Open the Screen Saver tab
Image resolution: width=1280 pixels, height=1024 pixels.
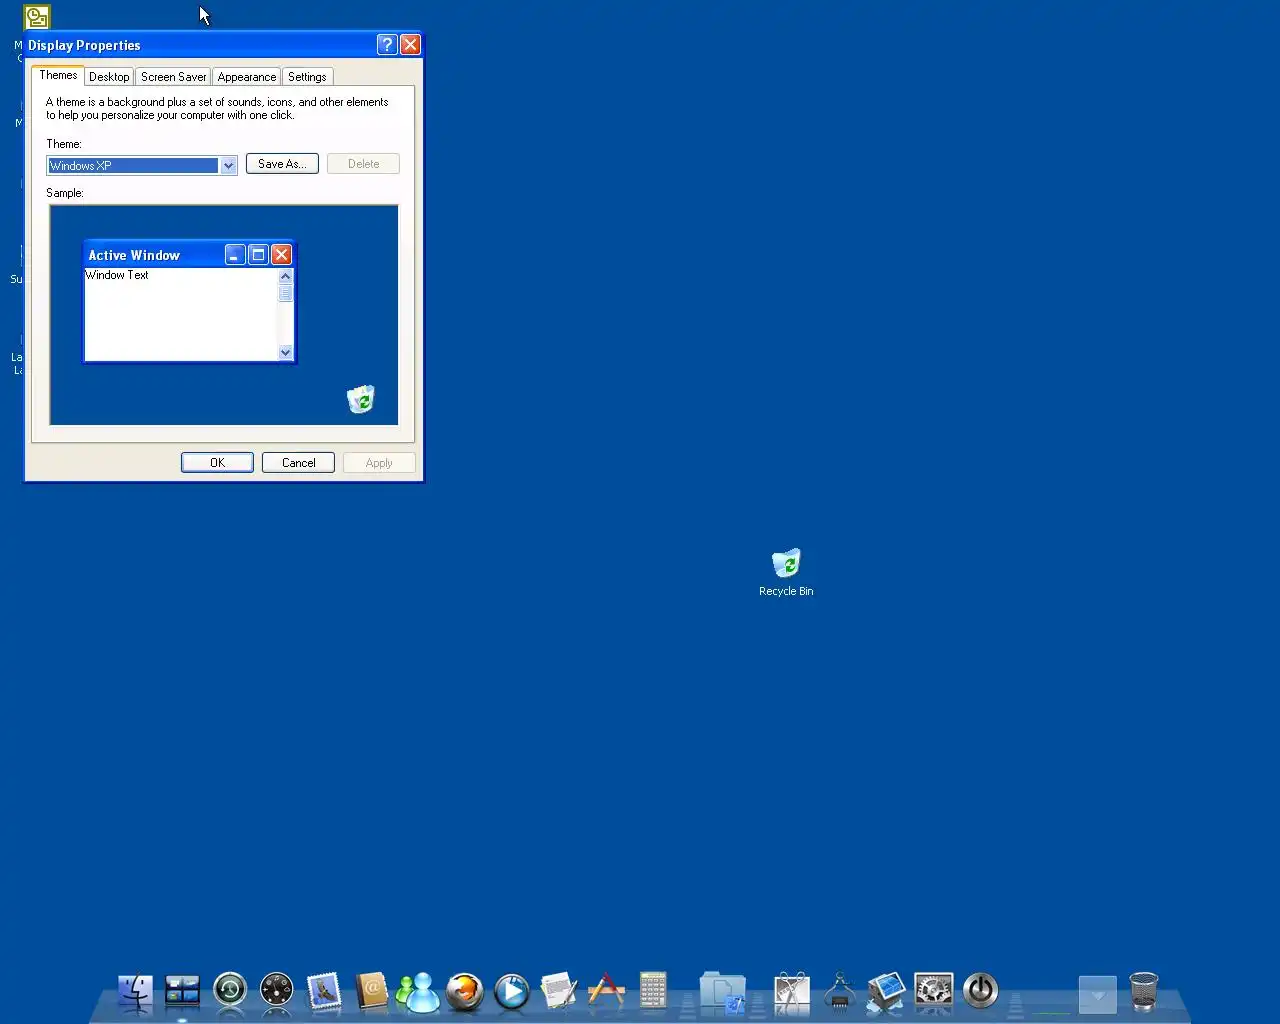173,77
